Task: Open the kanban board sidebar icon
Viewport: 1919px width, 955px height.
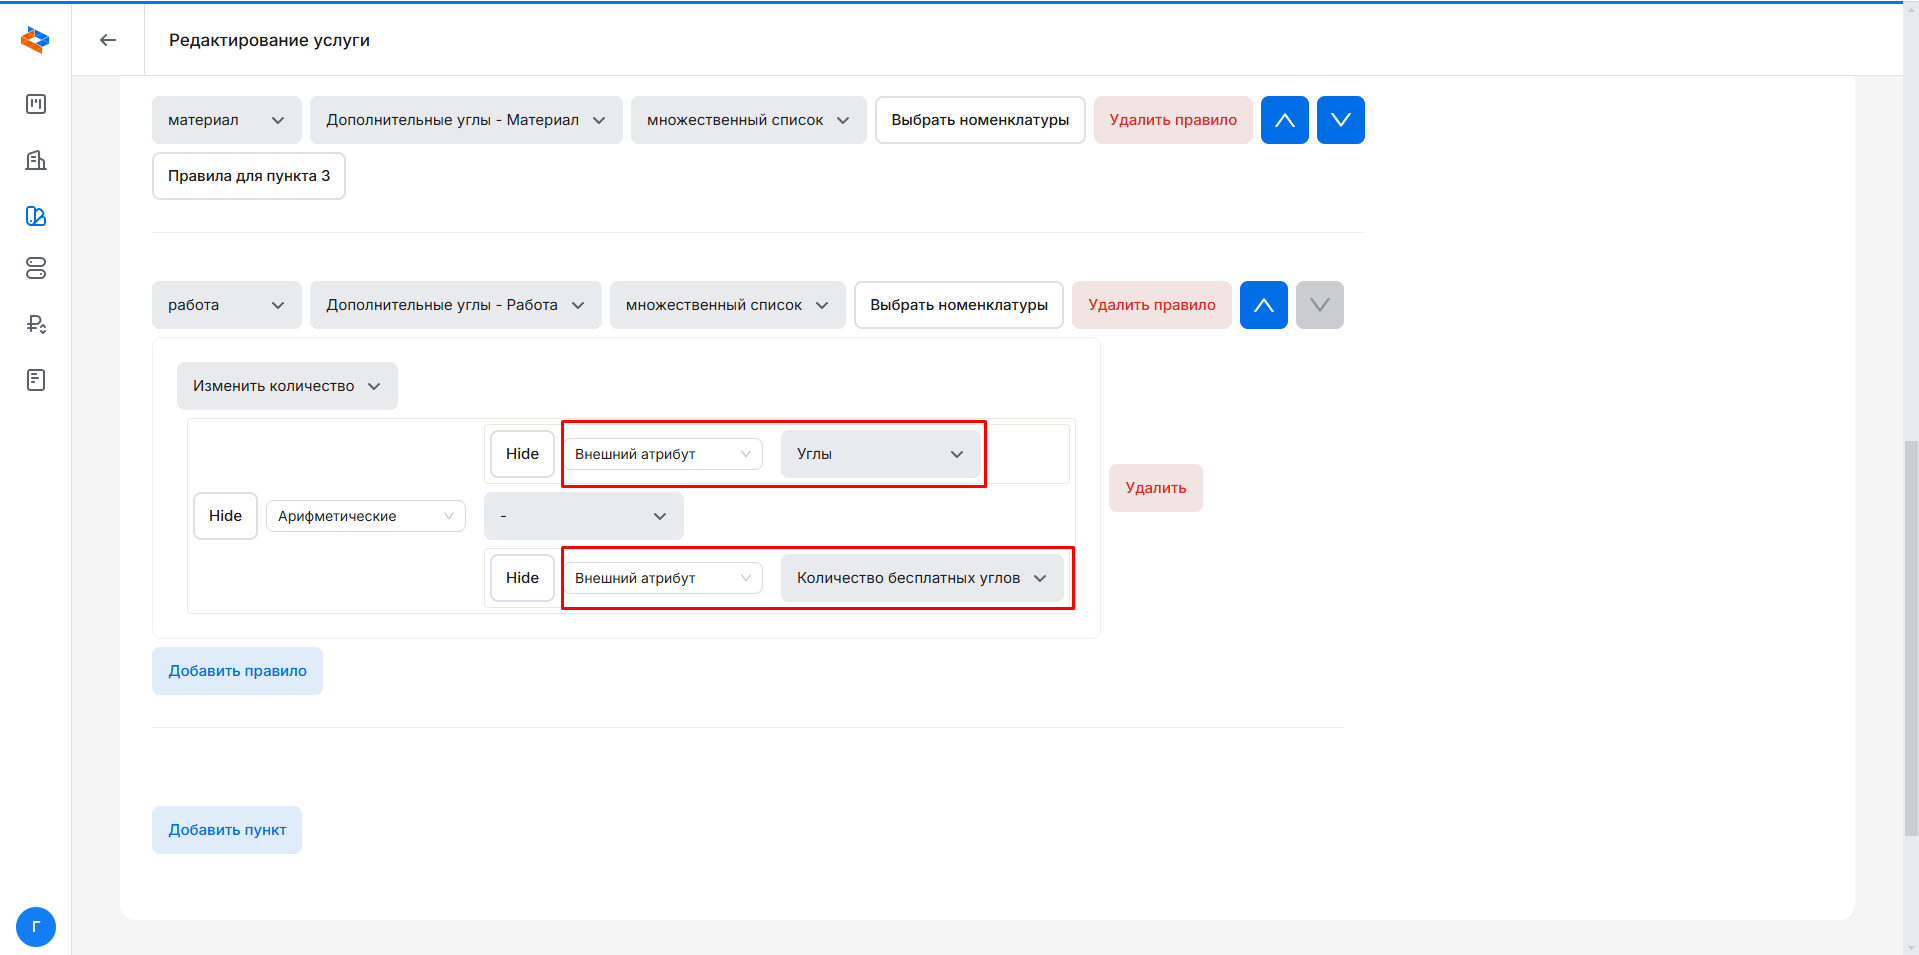Action: [36, 104]
